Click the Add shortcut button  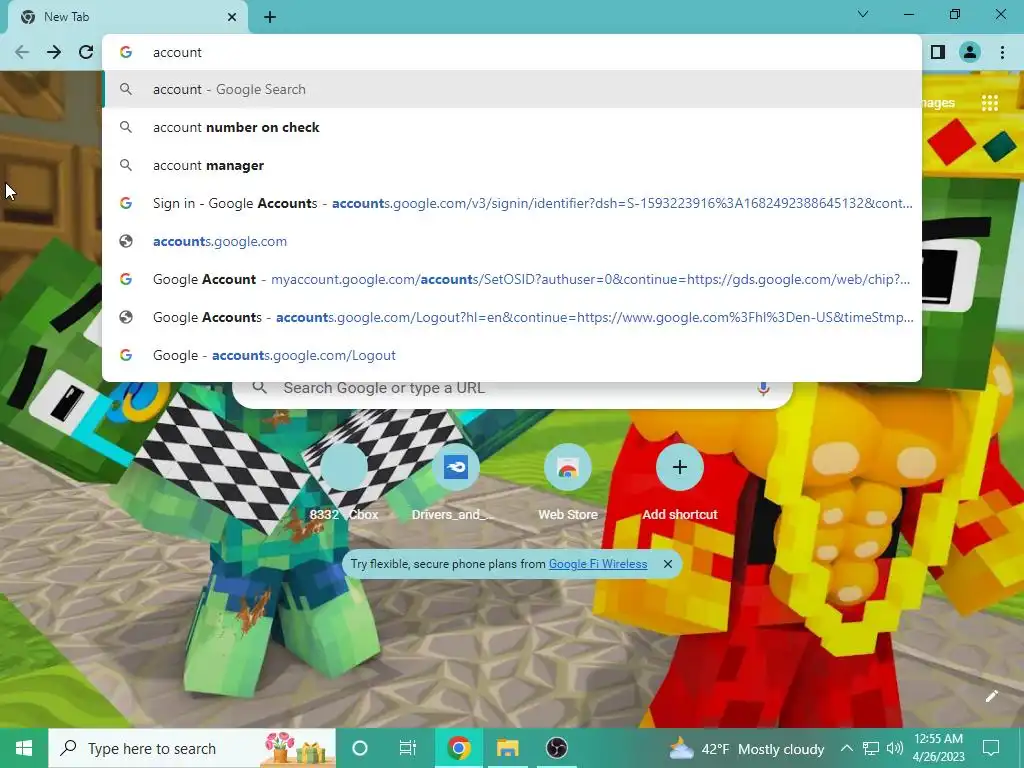[x=680, y=483]
